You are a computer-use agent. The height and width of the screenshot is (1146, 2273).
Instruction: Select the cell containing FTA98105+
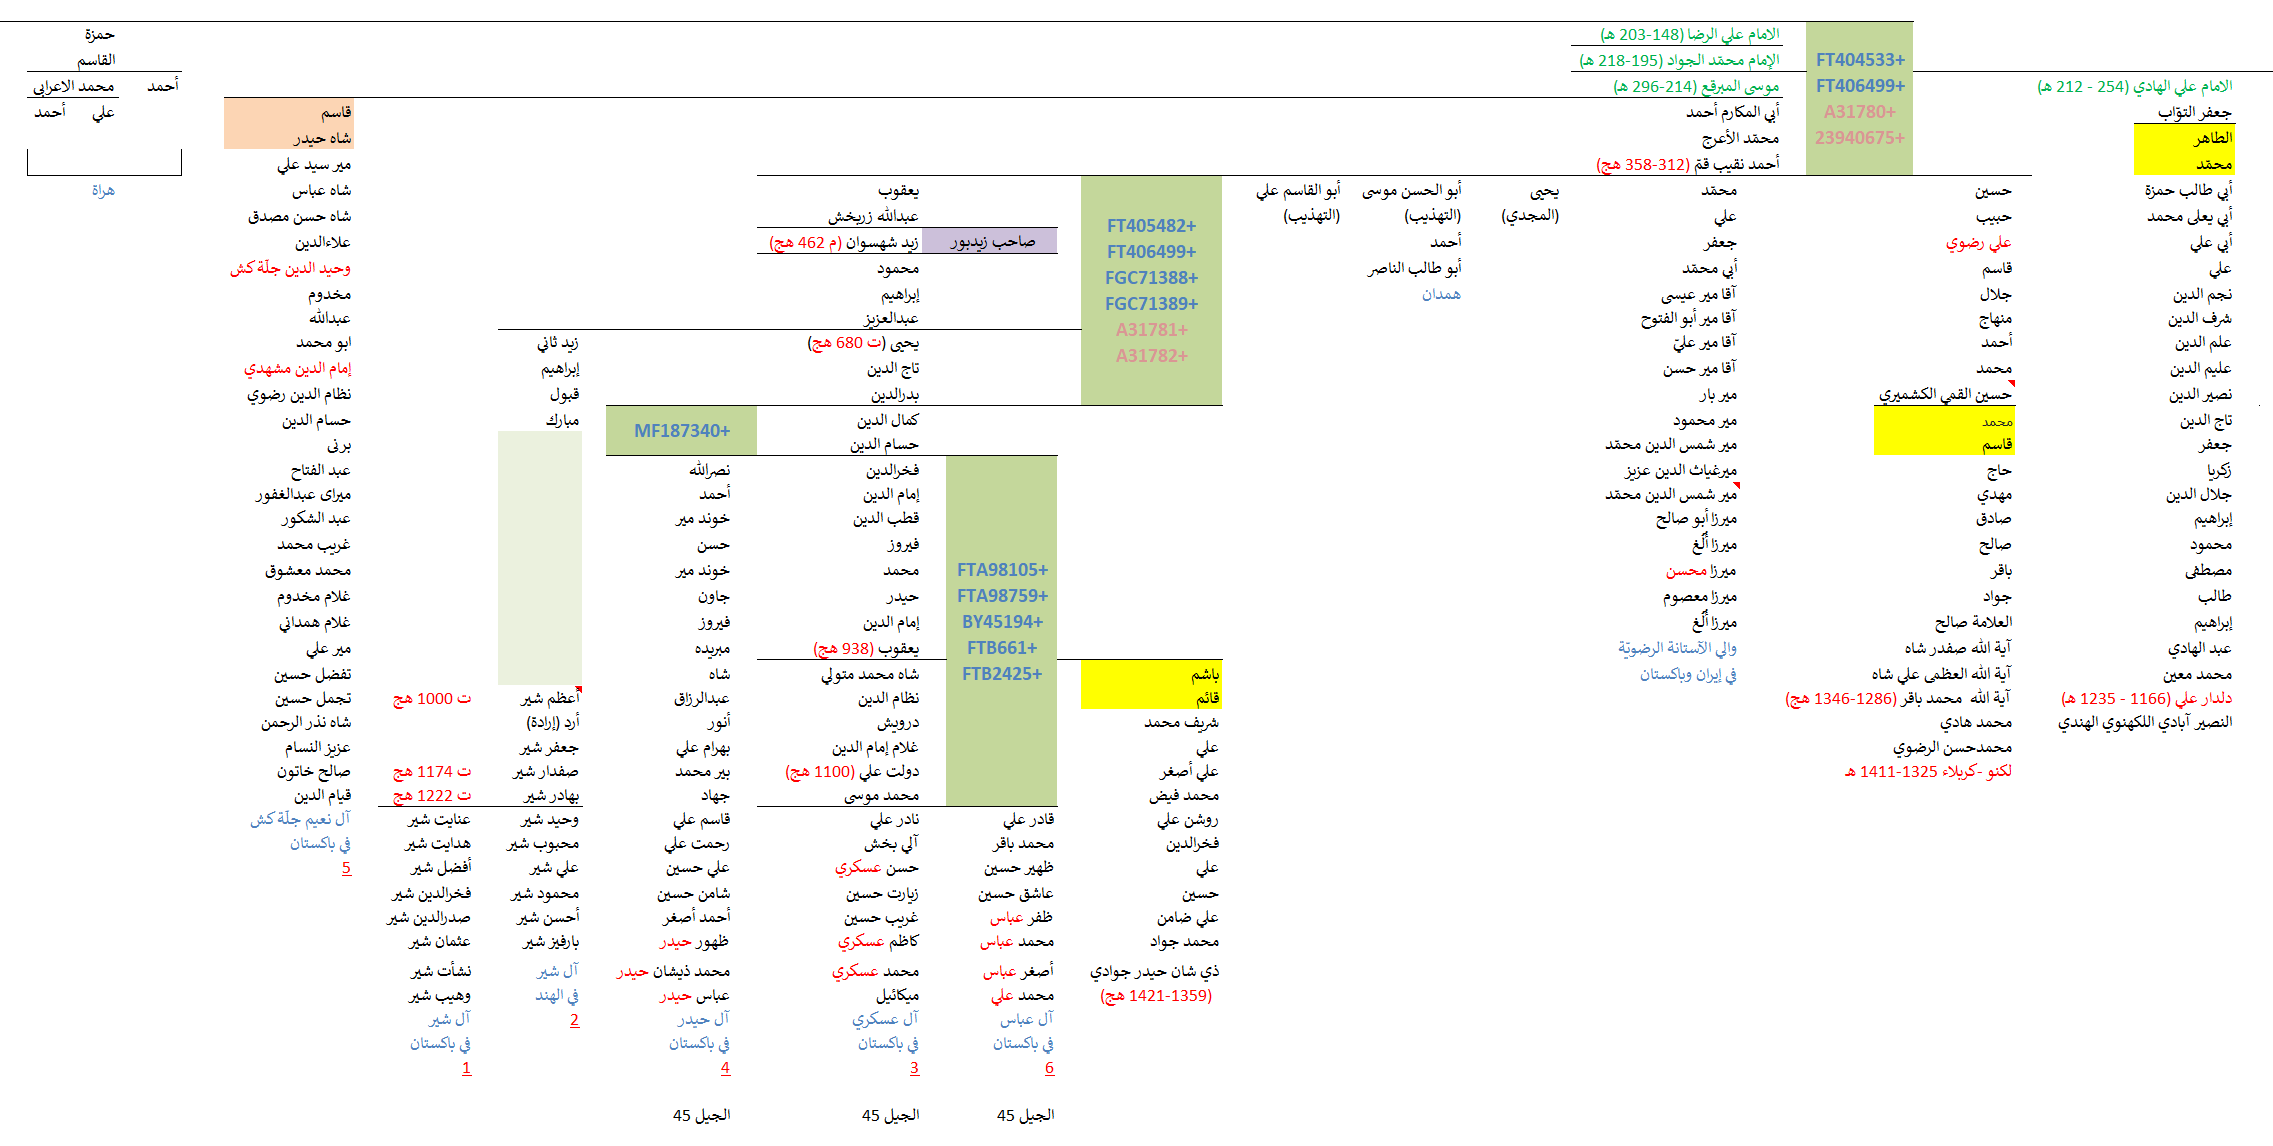pos(1002,570)
